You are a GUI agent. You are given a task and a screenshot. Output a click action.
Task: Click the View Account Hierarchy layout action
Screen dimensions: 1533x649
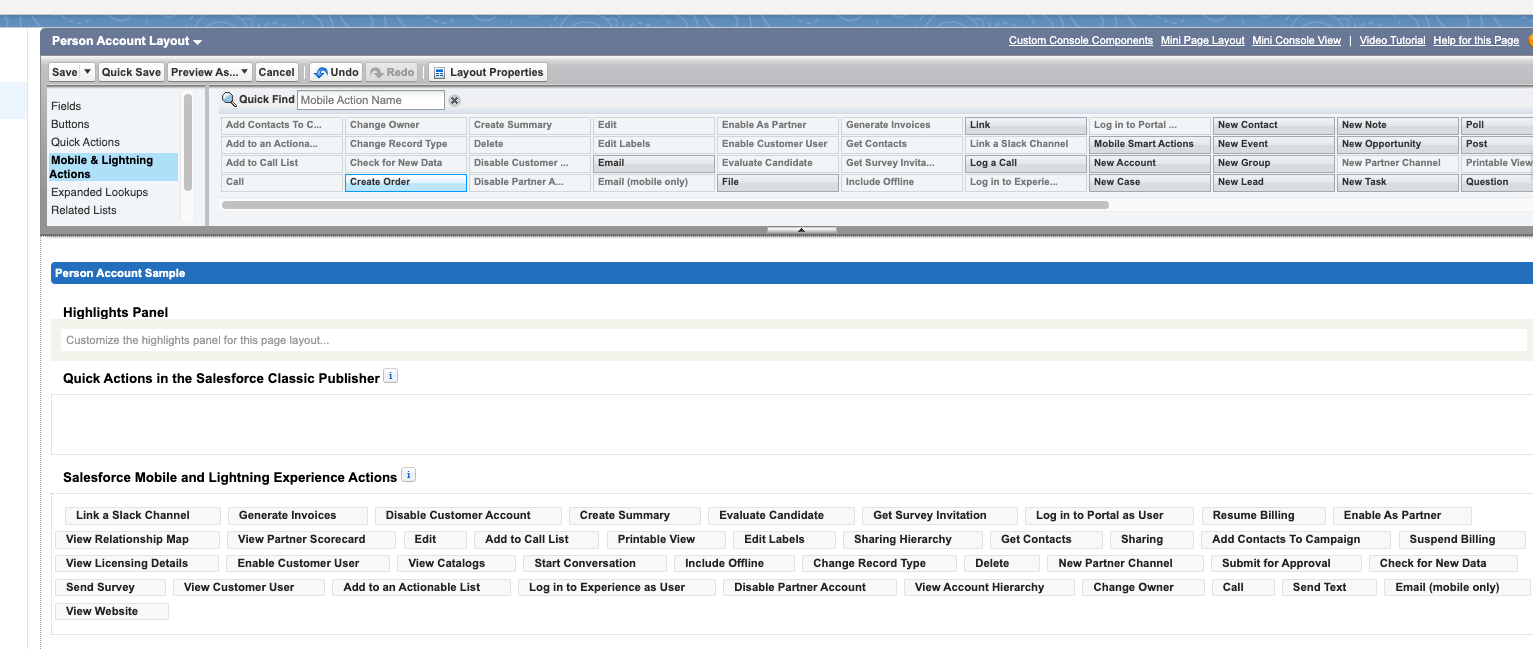tap(989, 587)
